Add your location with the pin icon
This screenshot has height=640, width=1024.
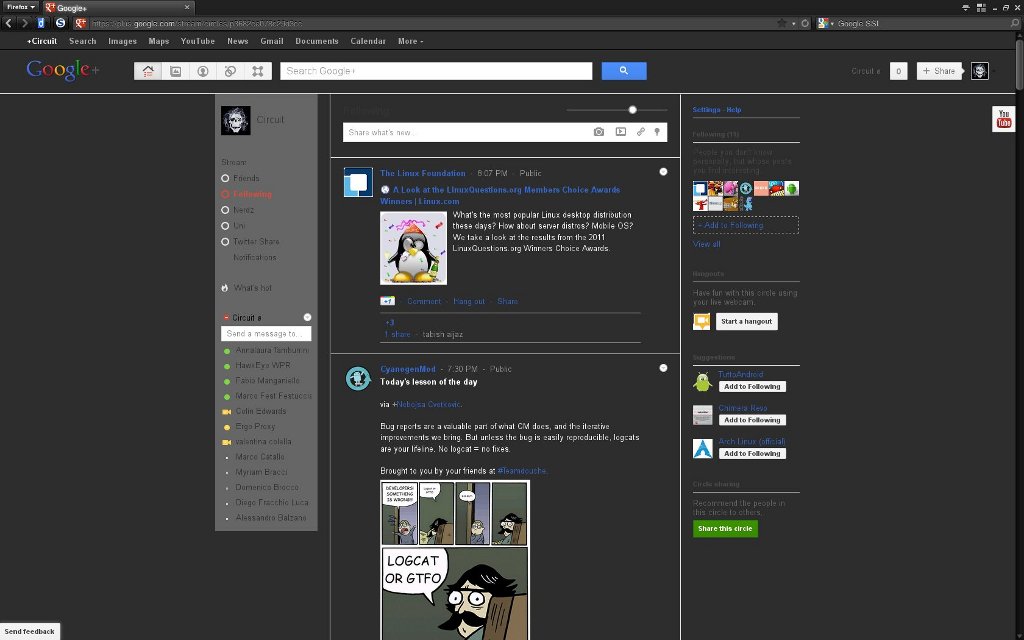click(x=657, y=131)
